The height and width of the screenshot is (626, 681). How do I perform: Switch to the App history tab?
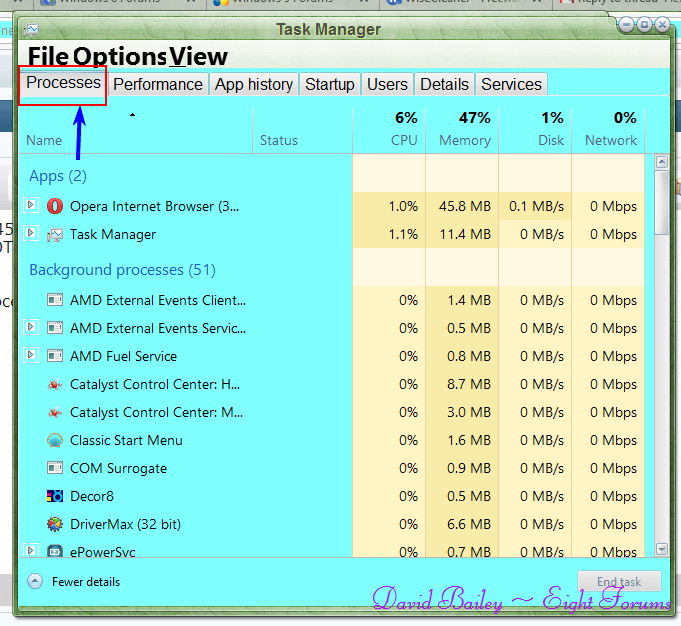click(x=254, y=84)
